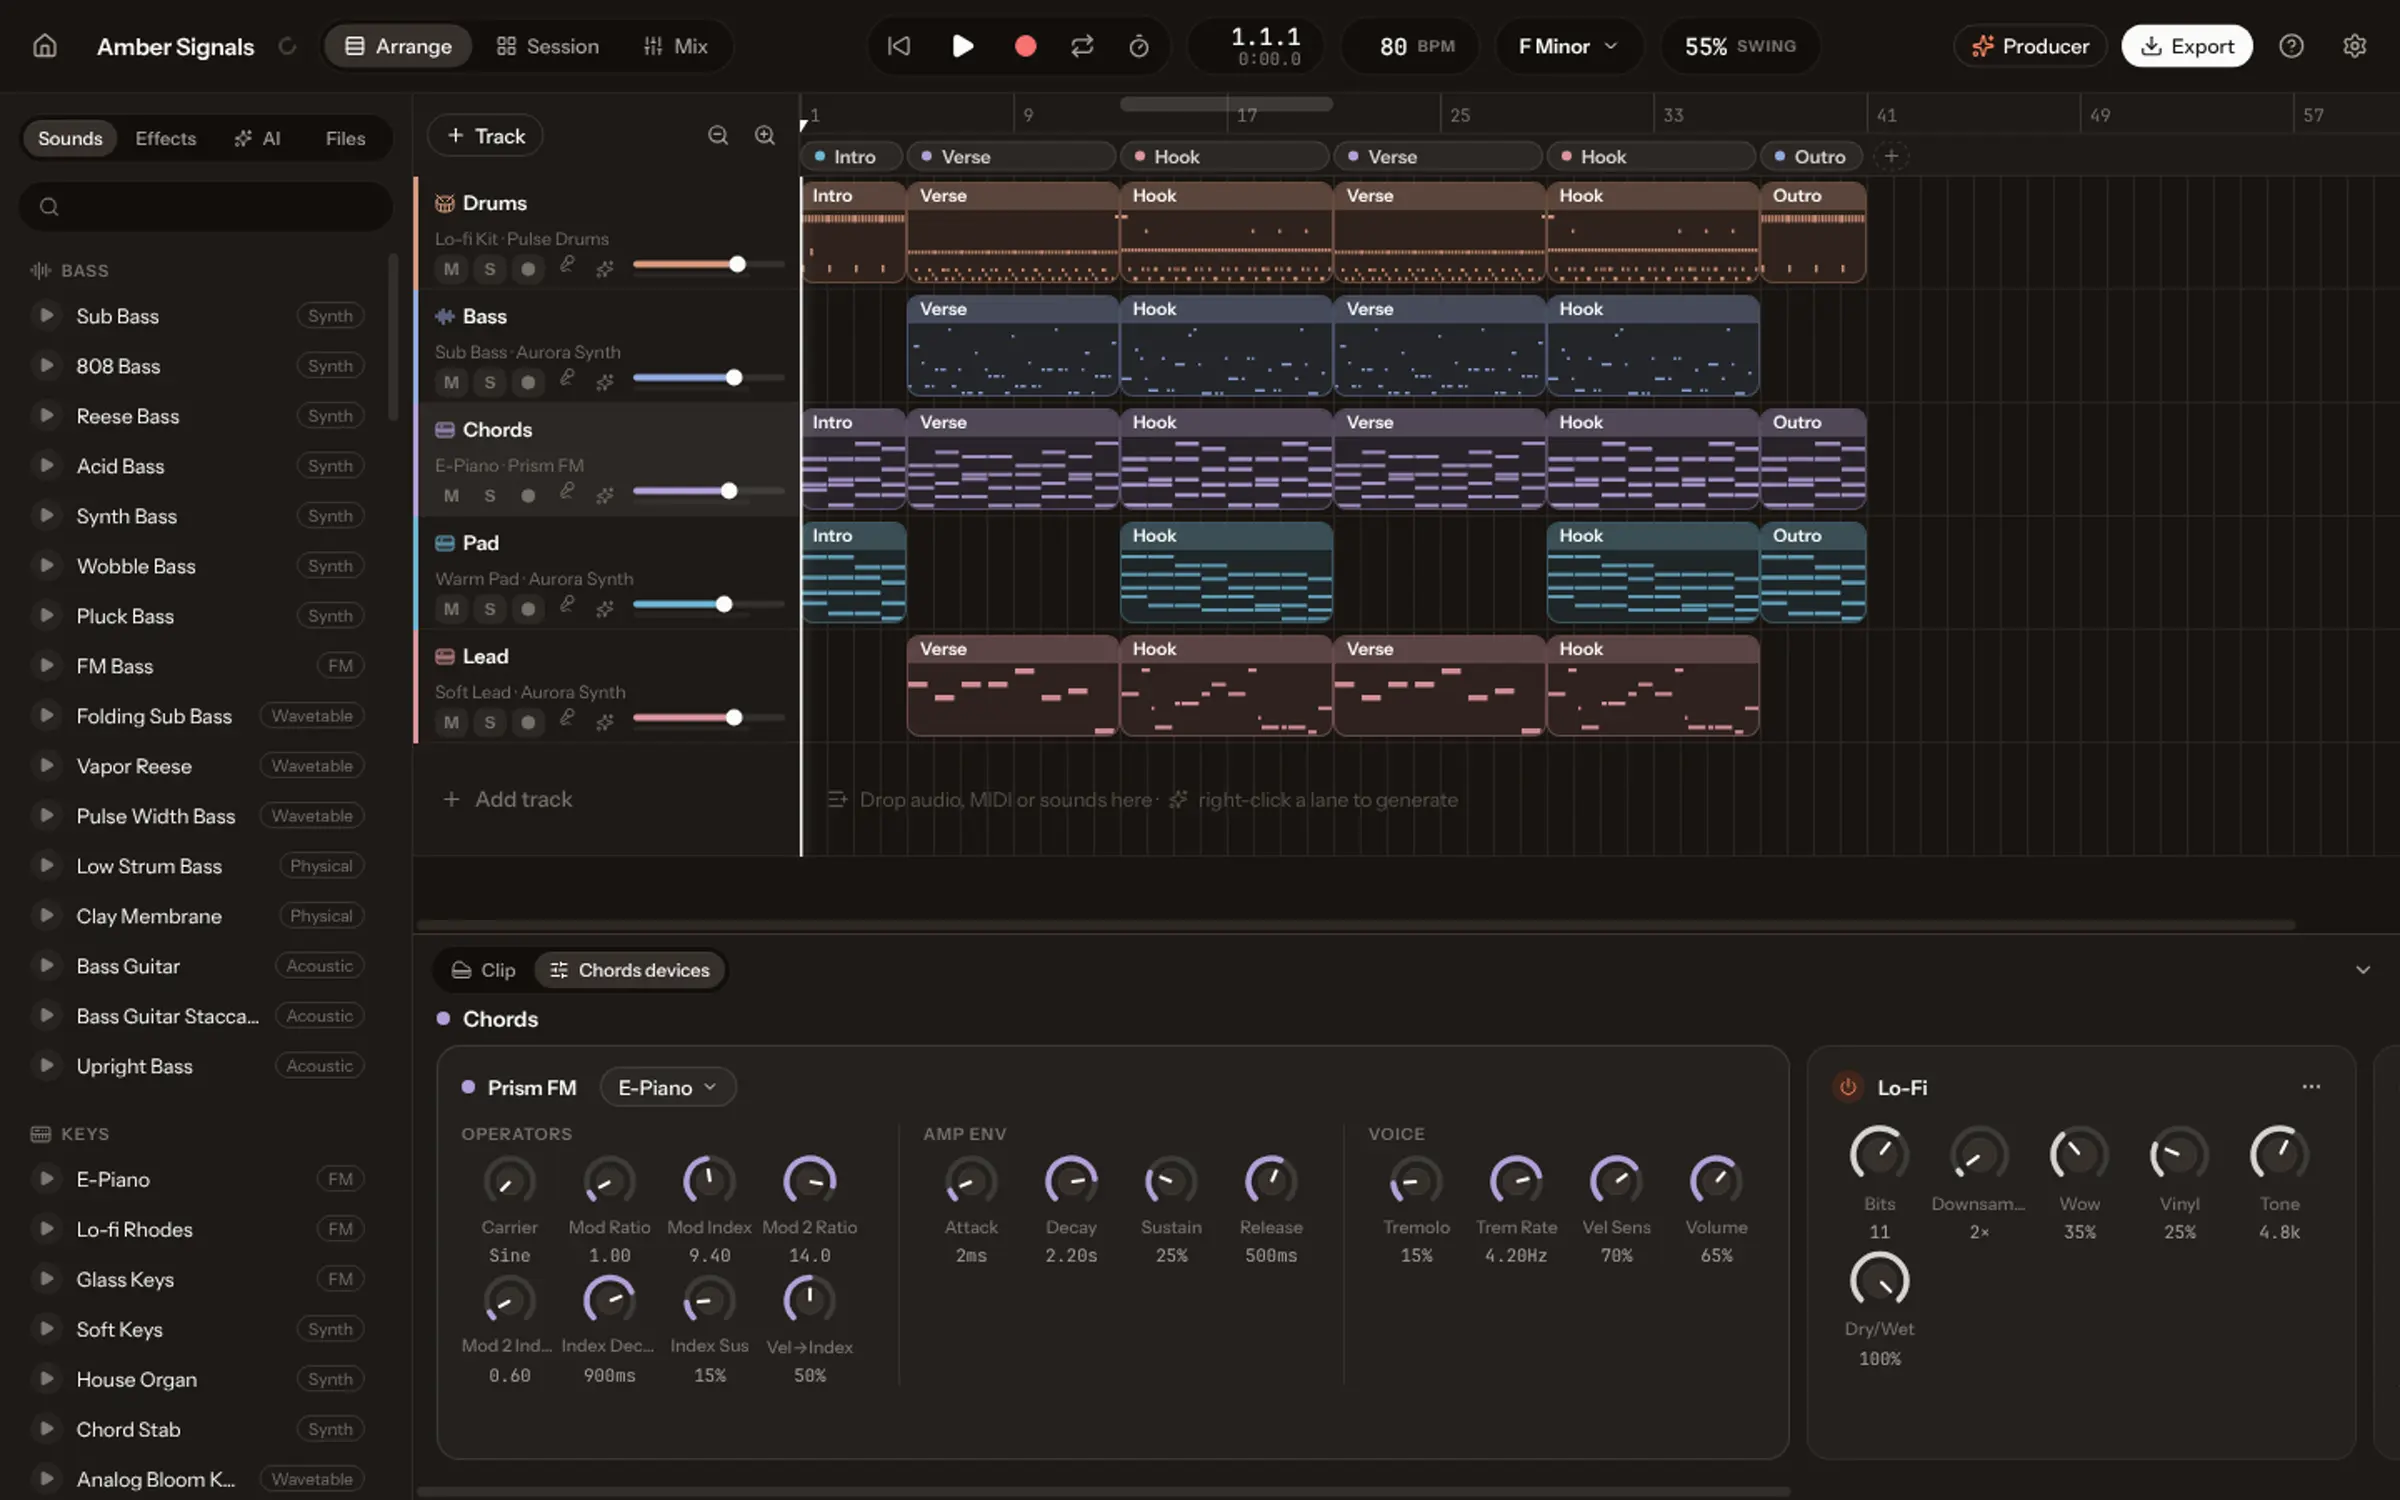Click the Export button
2400x1500 pixels.
(2187, 46)
